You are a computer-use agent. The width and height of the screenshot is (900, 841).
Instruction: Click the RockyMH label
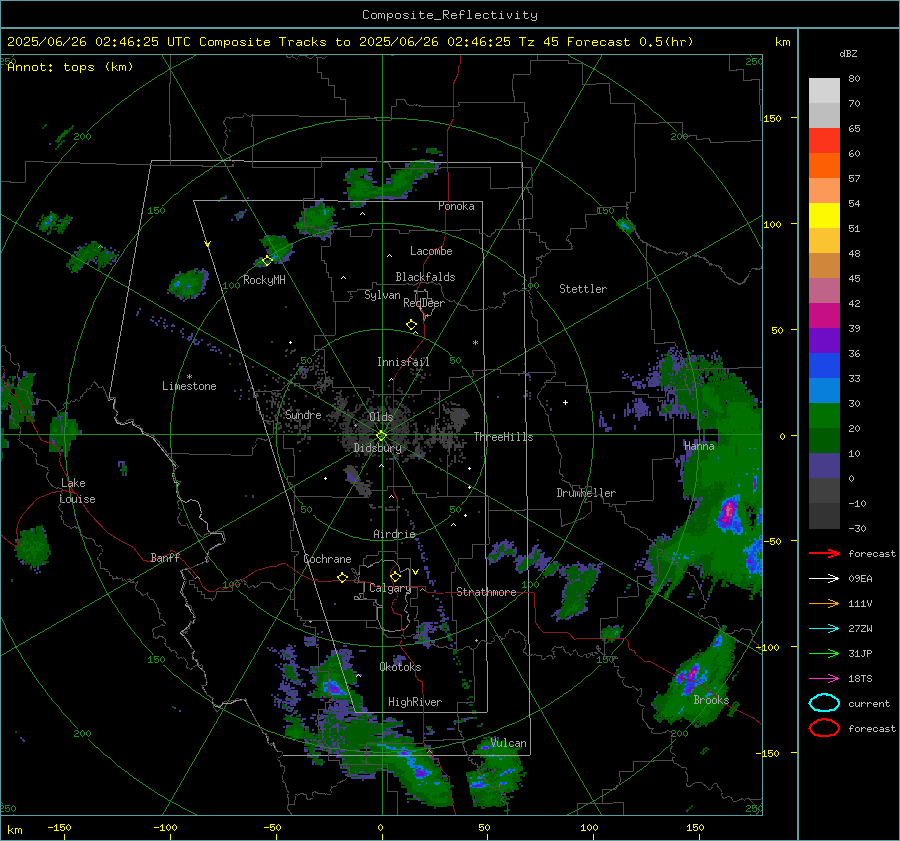coord(264,280)
